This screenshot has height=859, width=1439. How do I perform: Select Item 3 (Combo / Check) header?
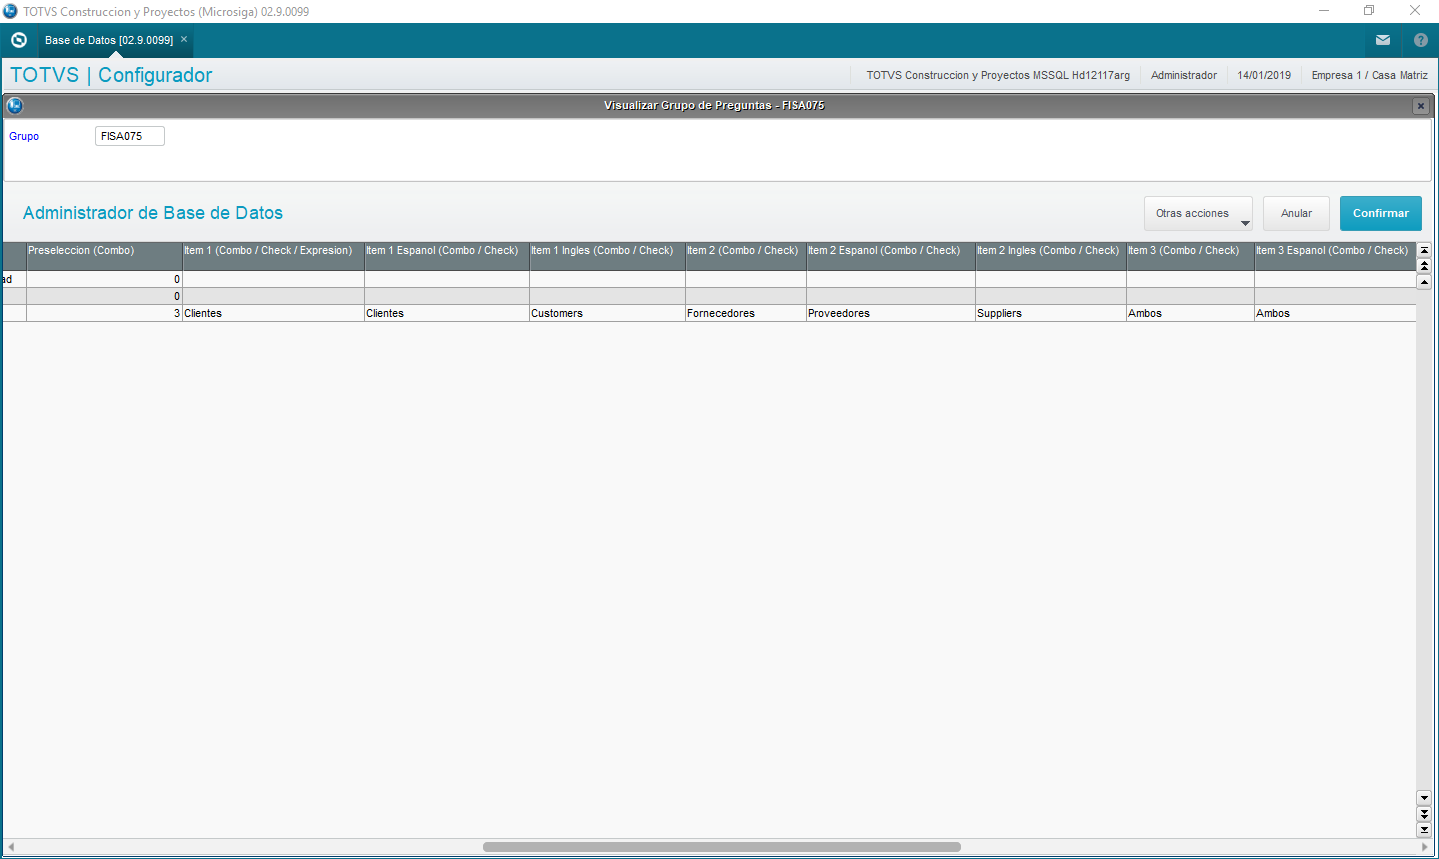tap(1190, 256)
